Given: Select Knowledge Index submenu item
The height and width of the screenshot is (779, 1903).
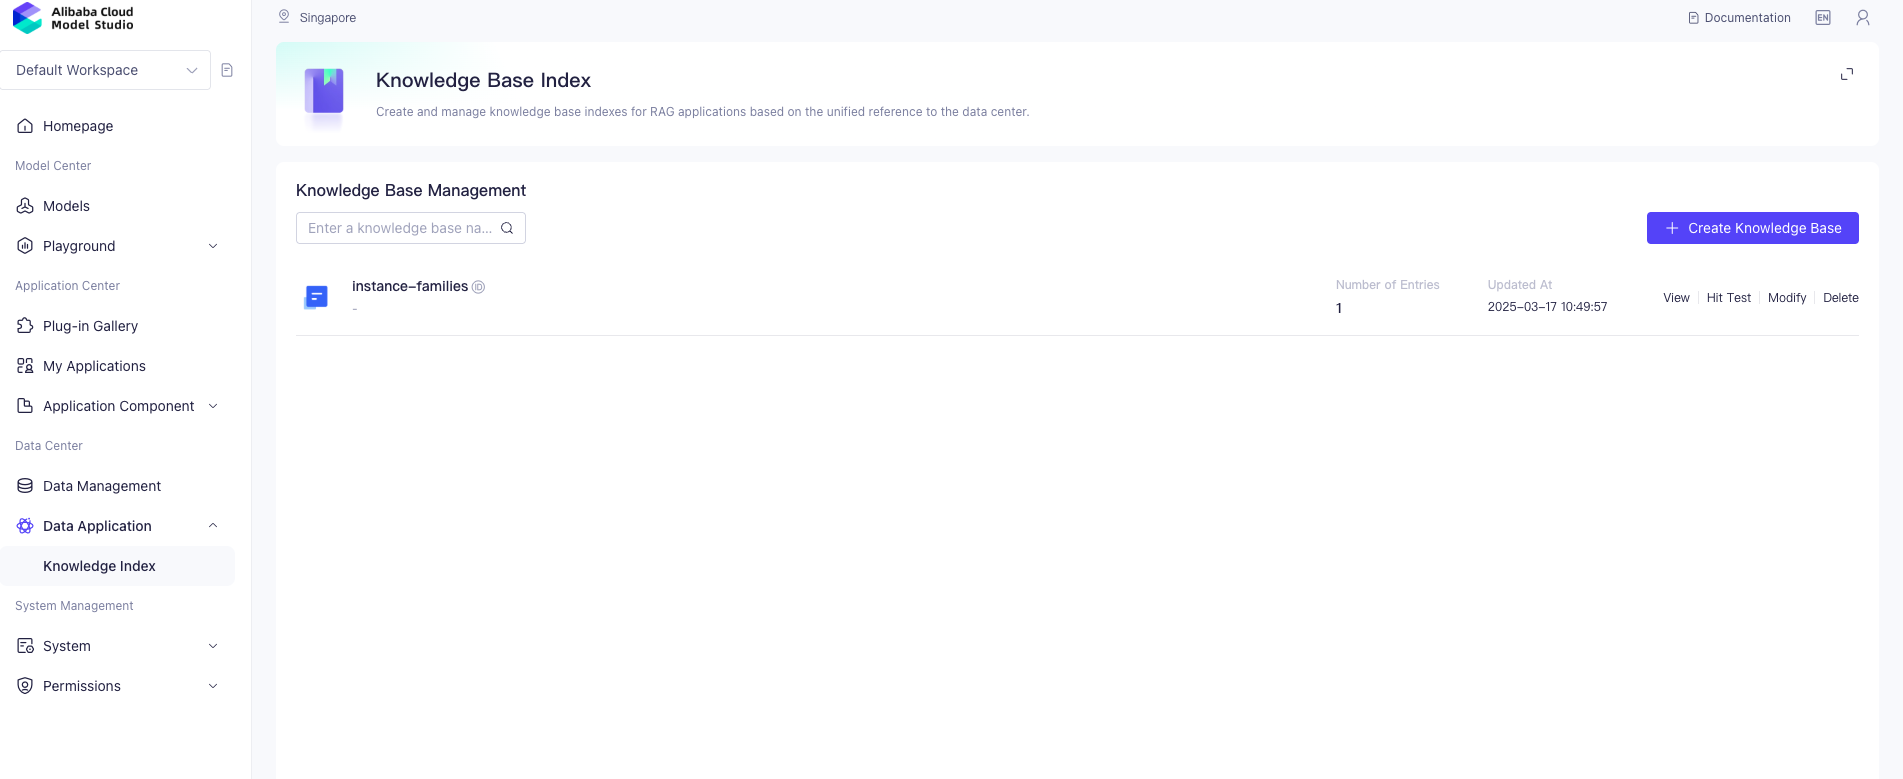Looking at the screenshot, I should point(118,566).
